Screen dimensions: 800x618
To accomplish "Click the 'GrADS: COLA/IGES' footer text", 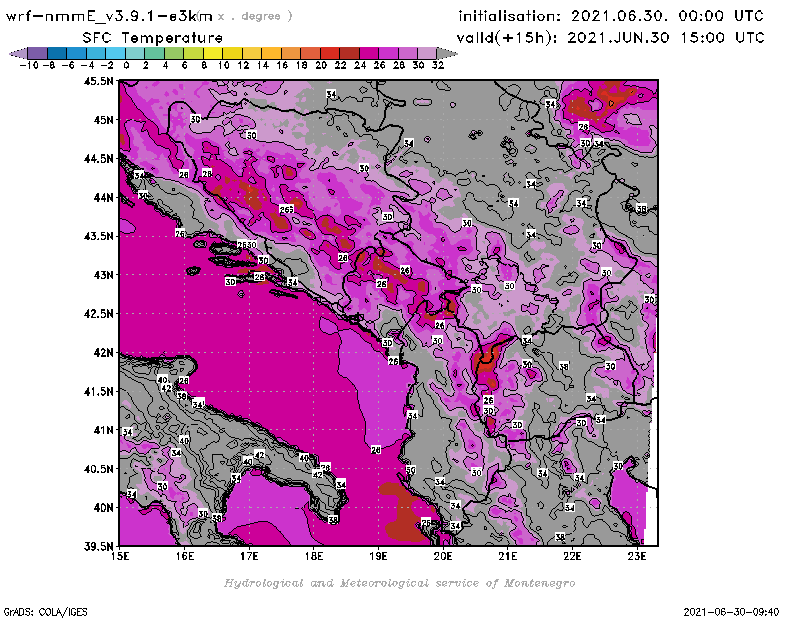I will (x=45, y=612).
